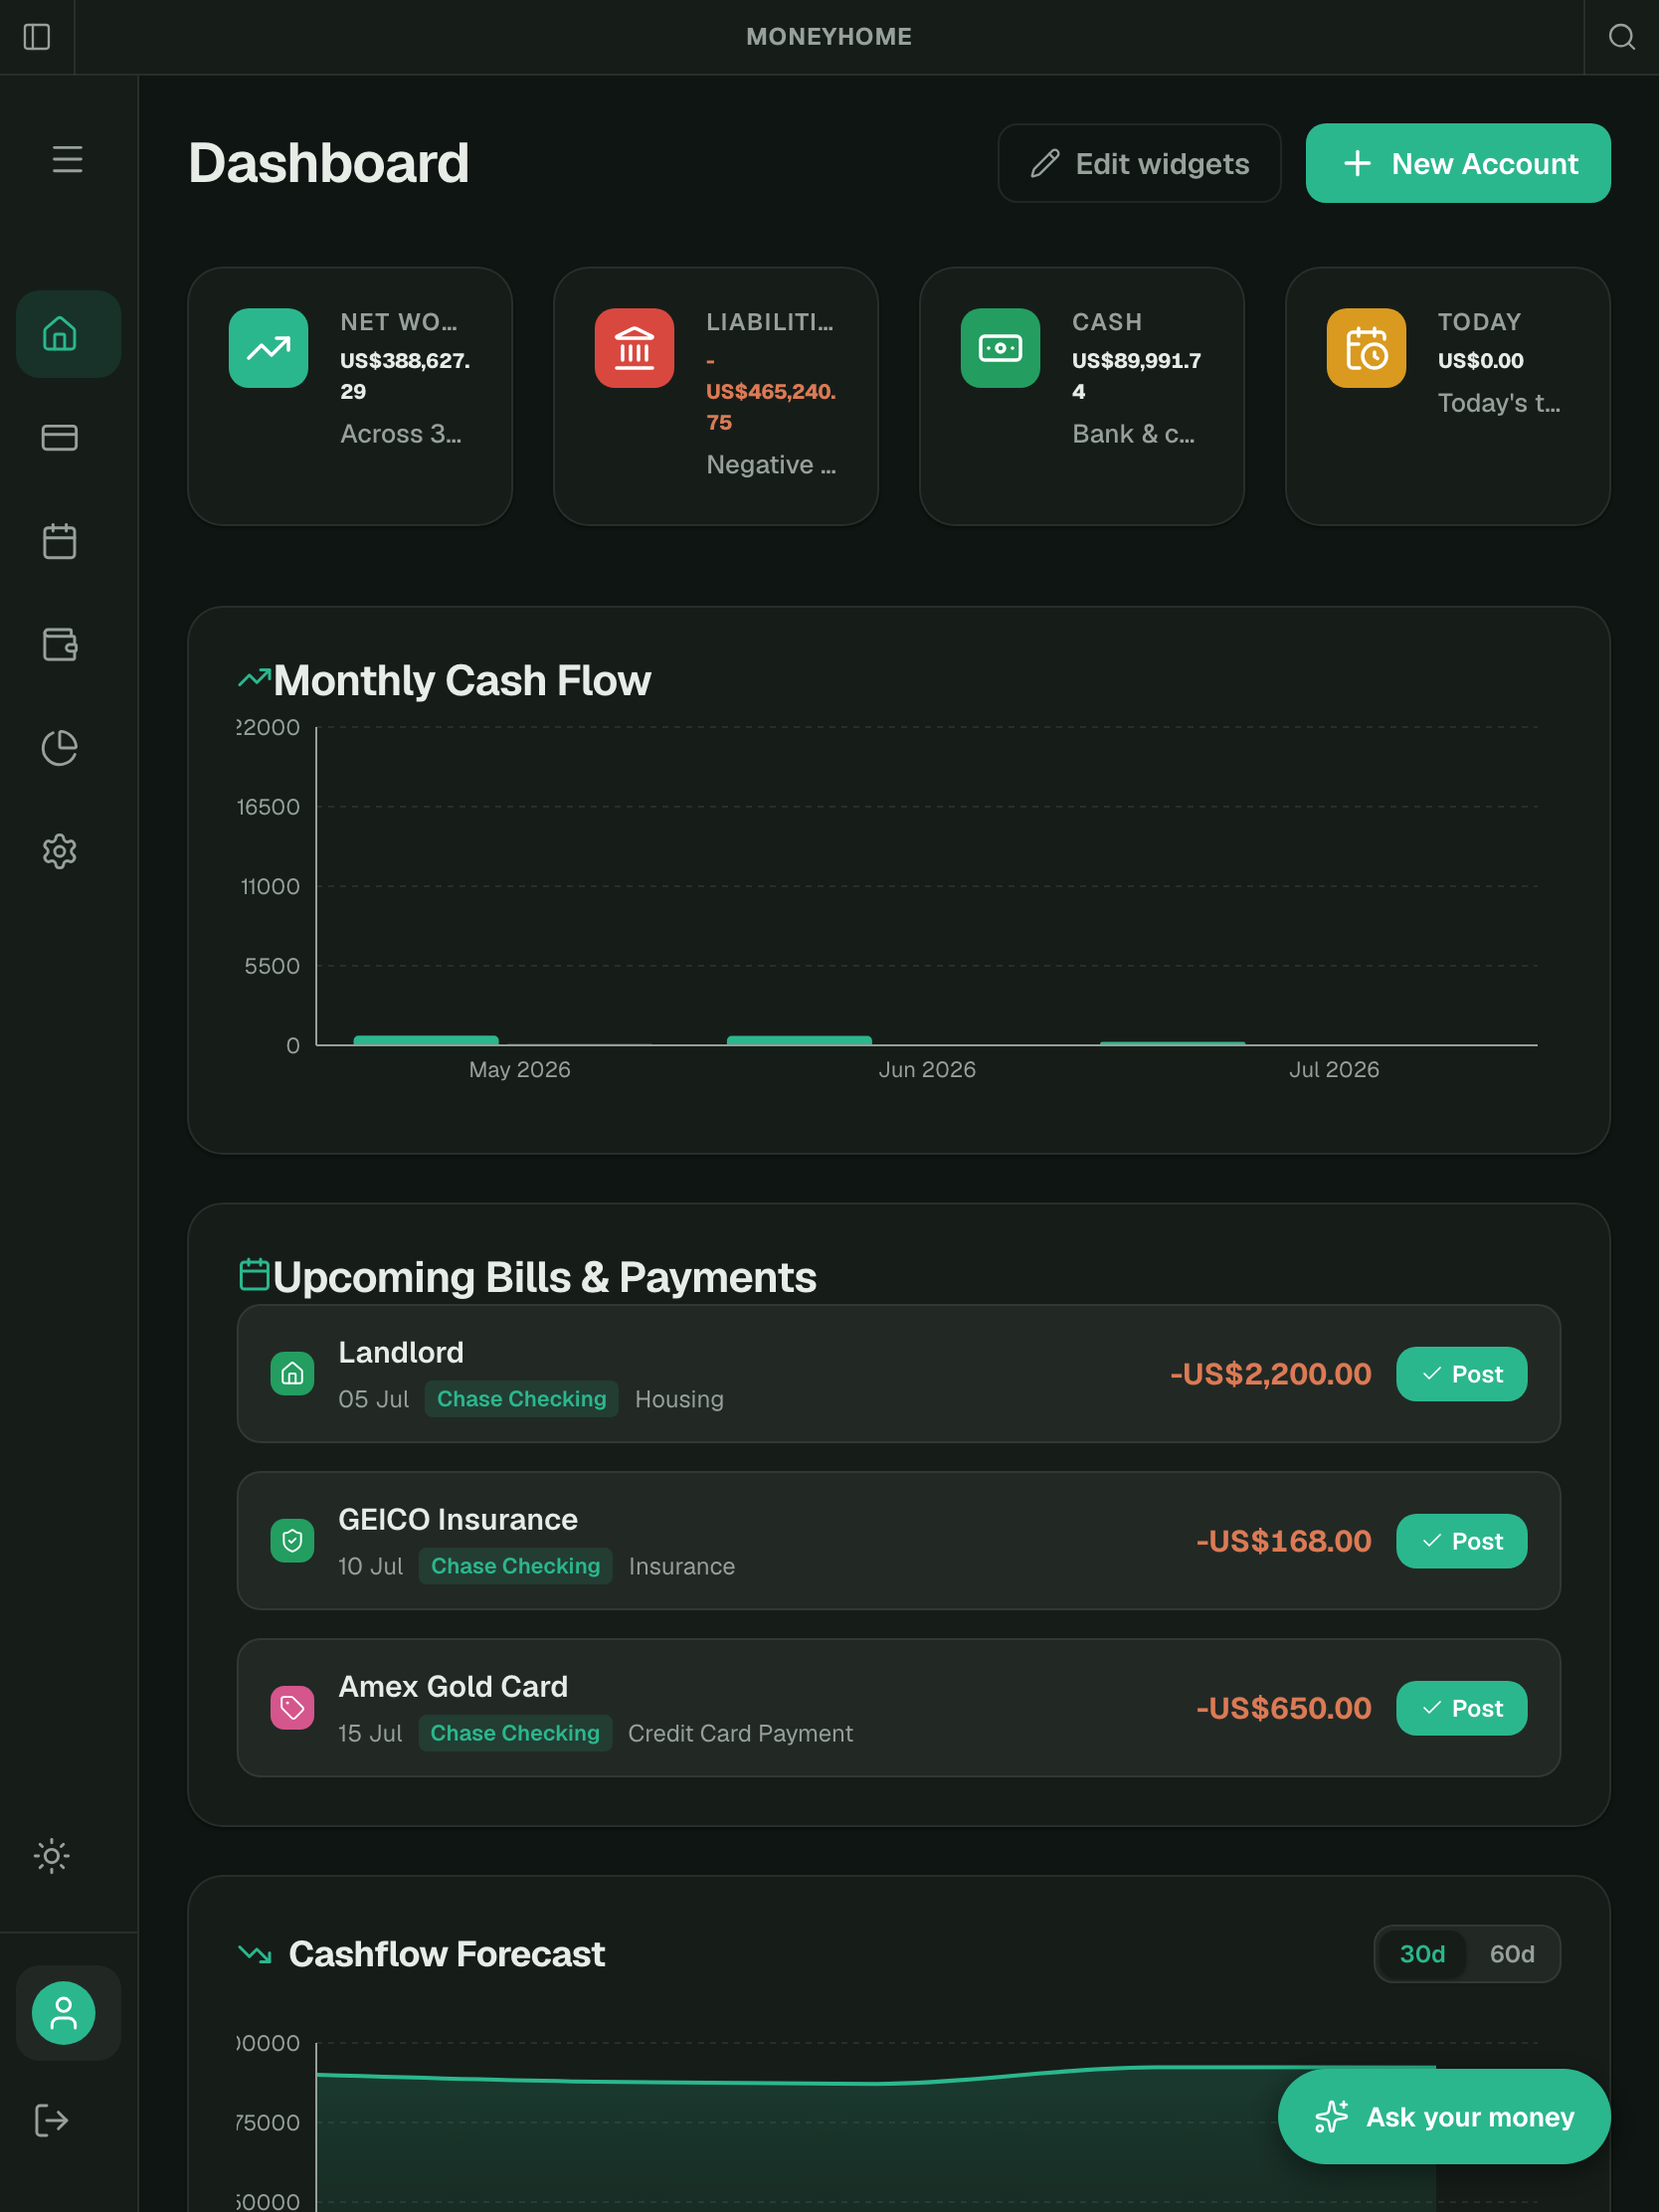1659x2212 pixels.
Task: Click the May 2026 cash flow bar
Action: 426,1040
